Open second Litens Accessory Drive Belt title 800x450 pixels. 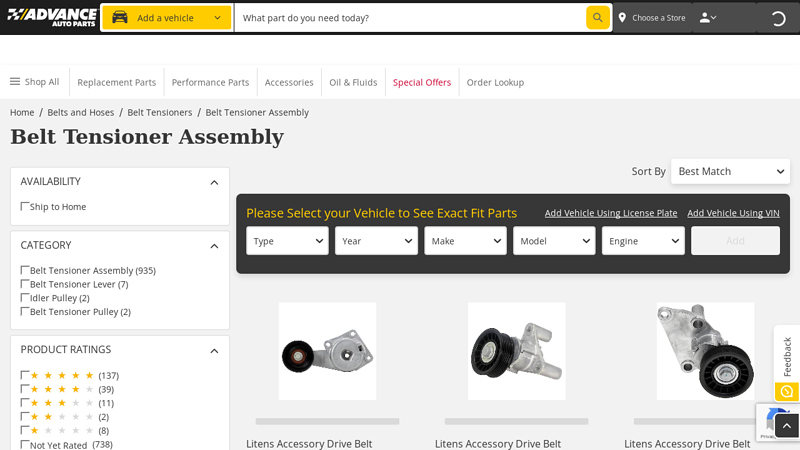(498, 444)
